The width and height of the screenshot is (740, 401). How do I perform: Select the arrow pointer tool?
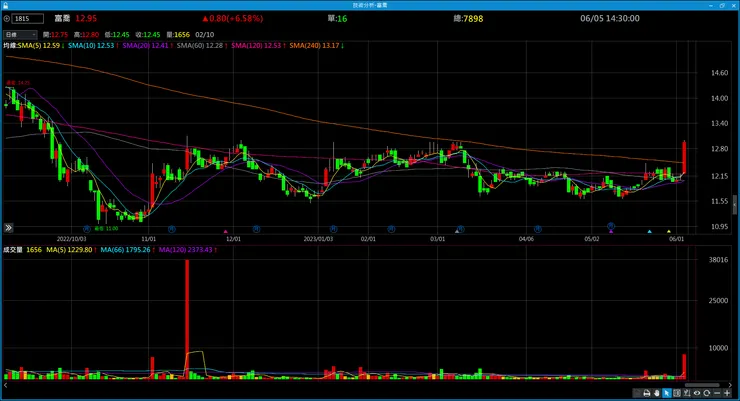[x=667, y=393]
